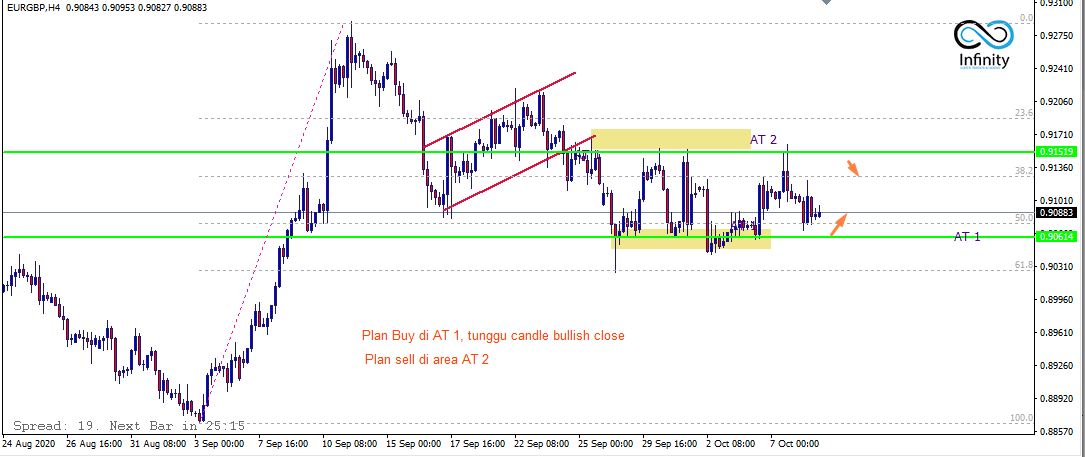The height and width of the screenshot is (457, 1085).
Task: Click 0.88920 on the price axis
Action: click(1055, 399)
